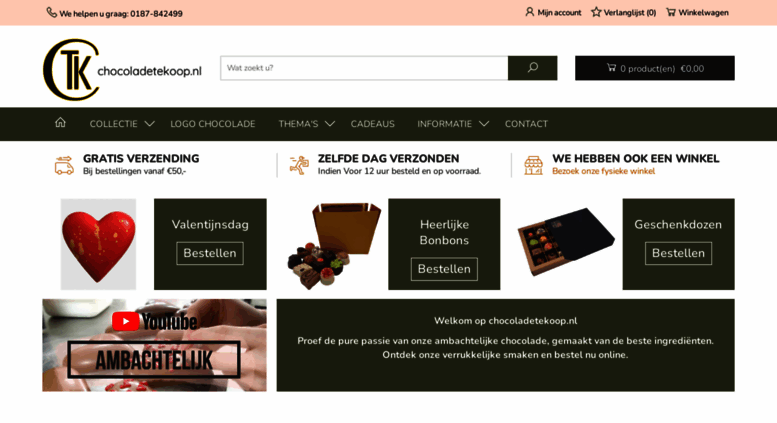Click the phone icon next to the helpline number

pyautogui.click(x=52, y=12)
